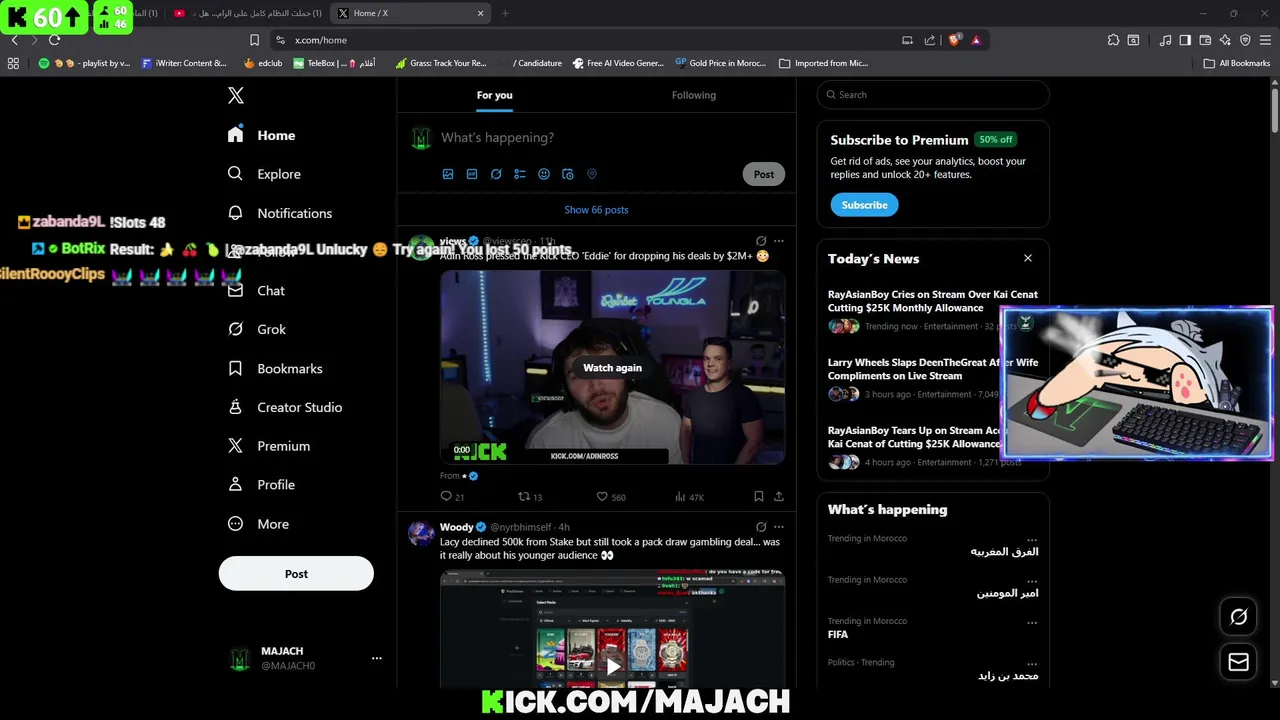Add a GIF to the new post
The width and height of the screenshot is (1280, 720).
[x=472, y=174]
